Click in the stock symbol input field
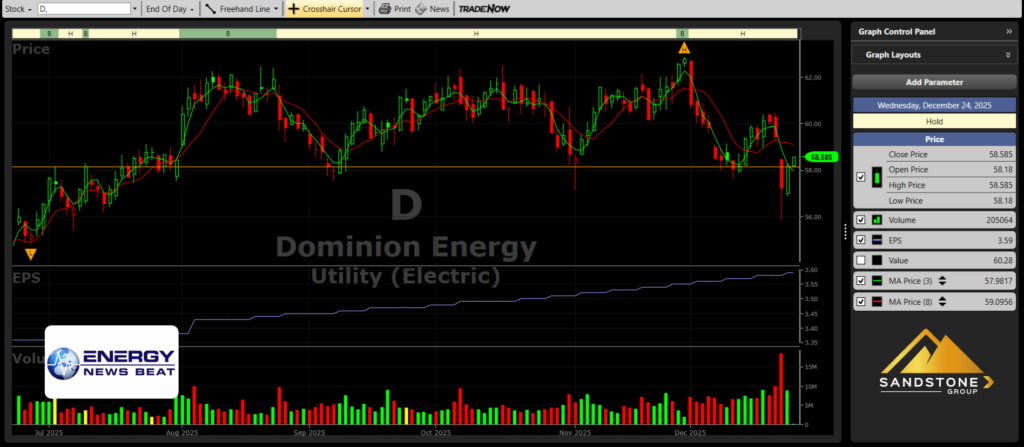 click(84, 9)
